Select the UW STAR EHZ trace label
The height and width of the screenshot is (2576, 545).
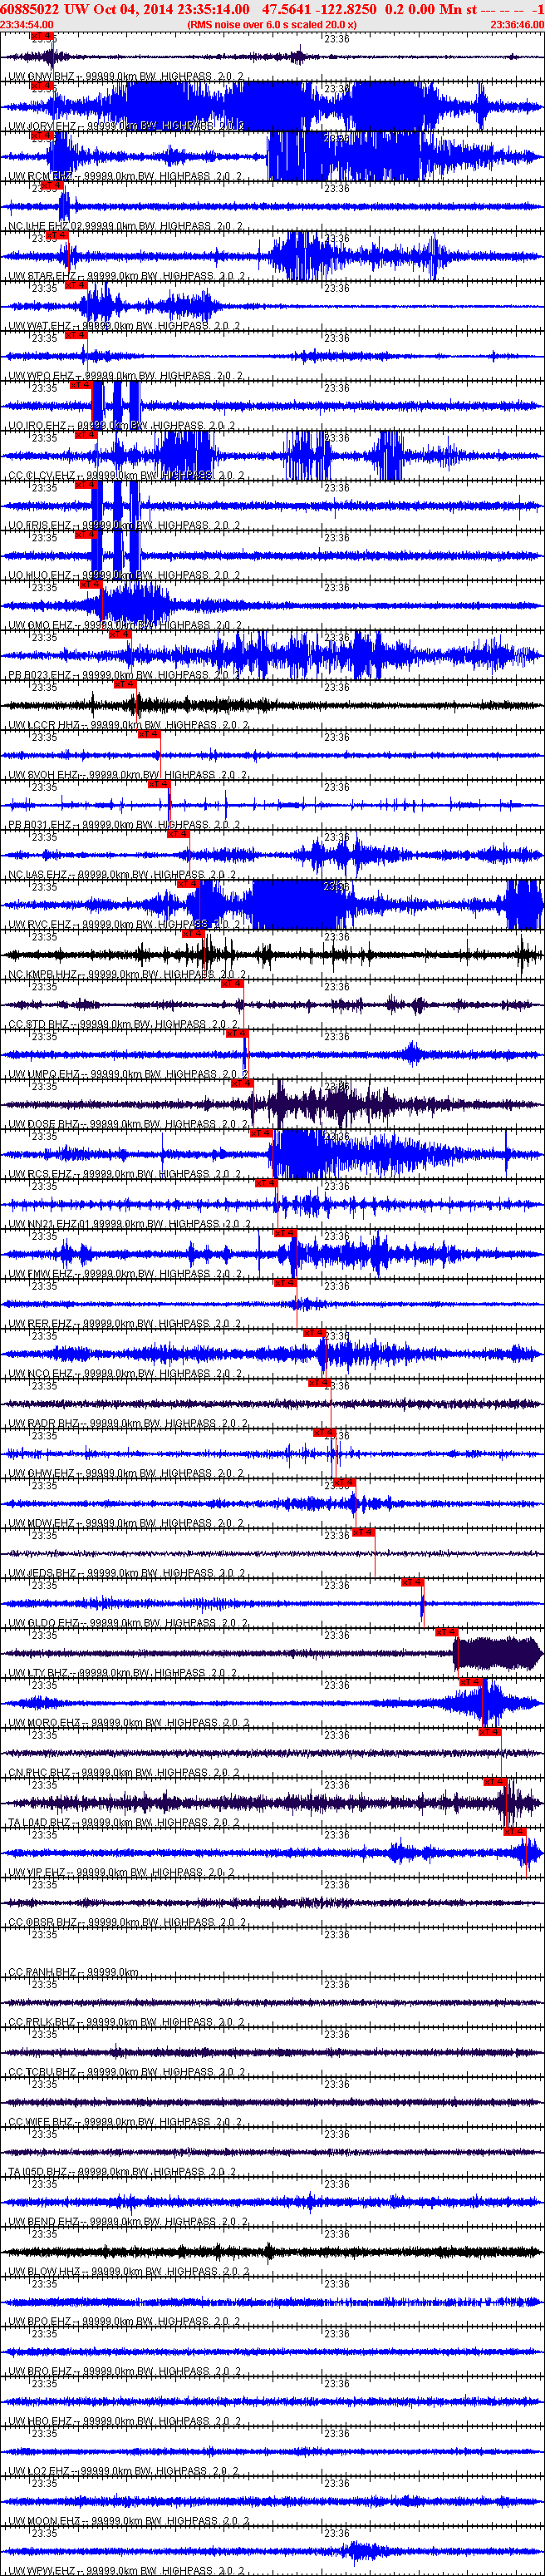pyautogui.click(x=125, y=276)
